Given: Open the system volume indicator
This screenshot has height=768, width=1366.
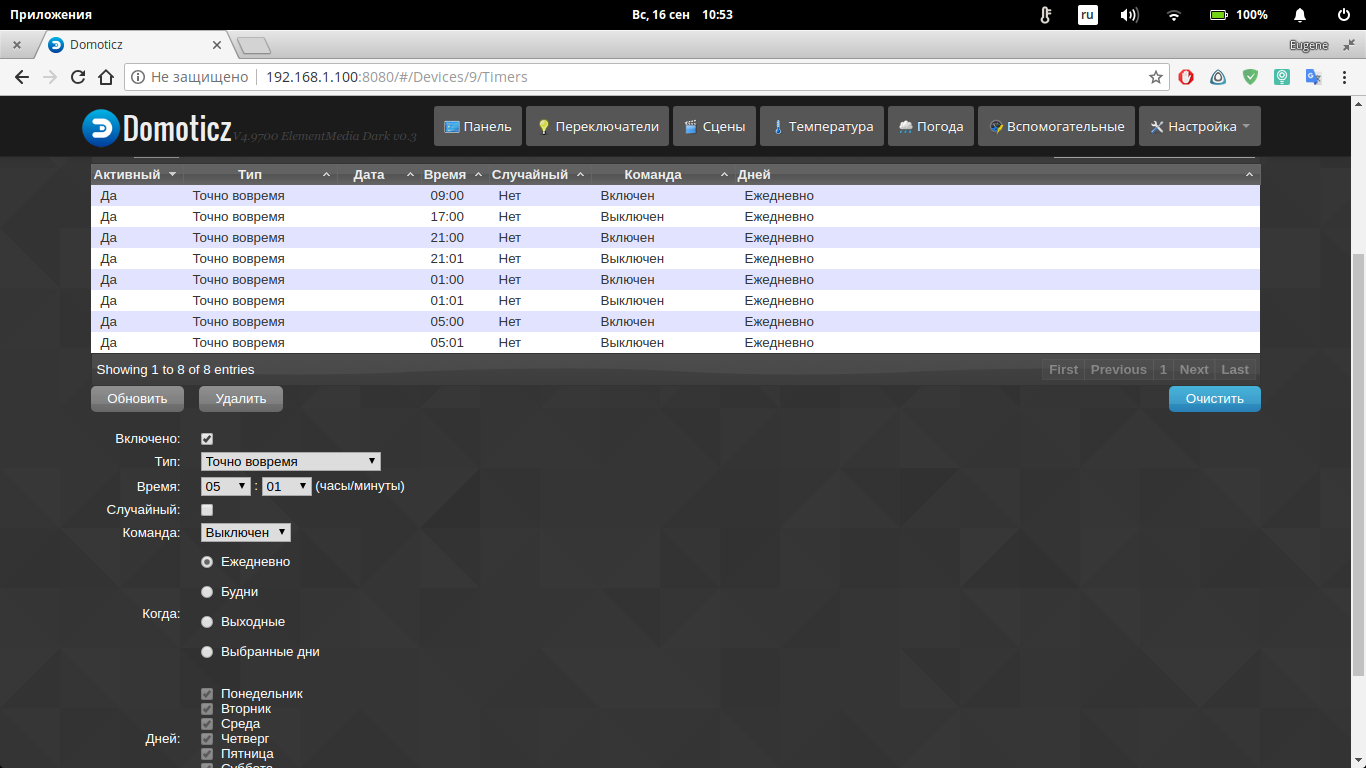Looking at the screenshot, I should tap(1129, 15).
